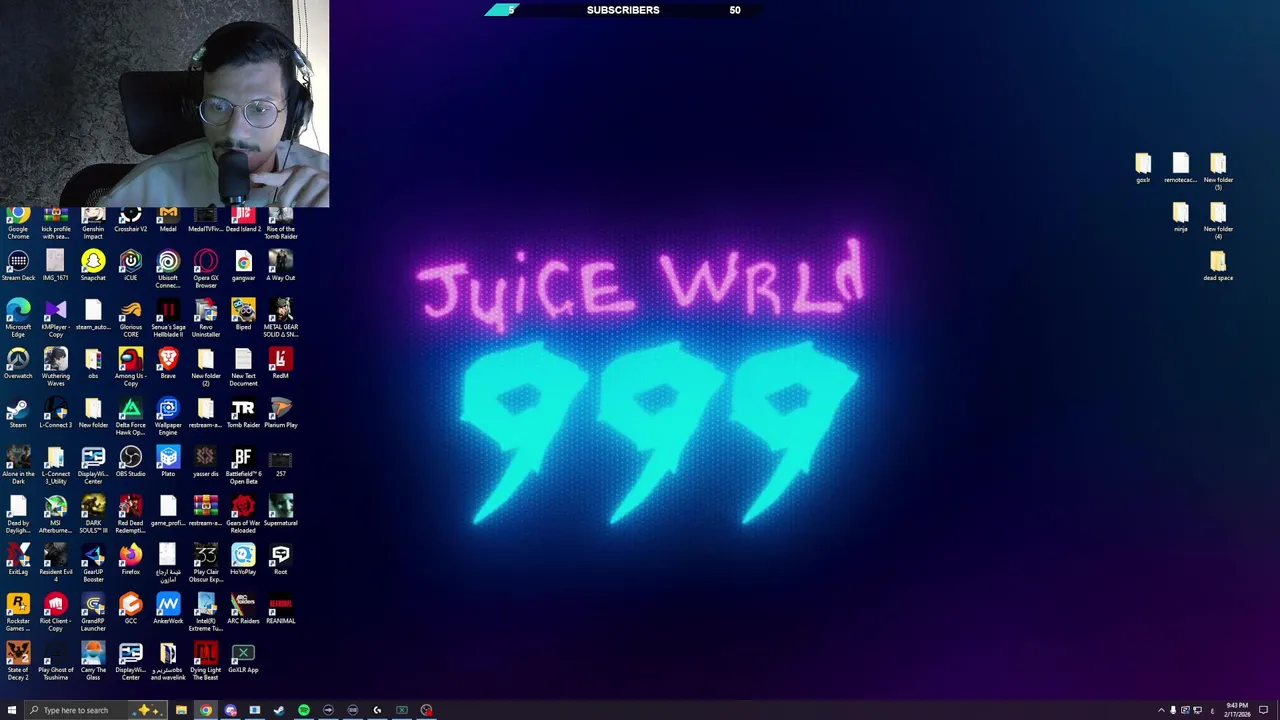This screenshot has width=1280, height=720.
Task: Open Spotify from the taskbar
Action: 304,710
